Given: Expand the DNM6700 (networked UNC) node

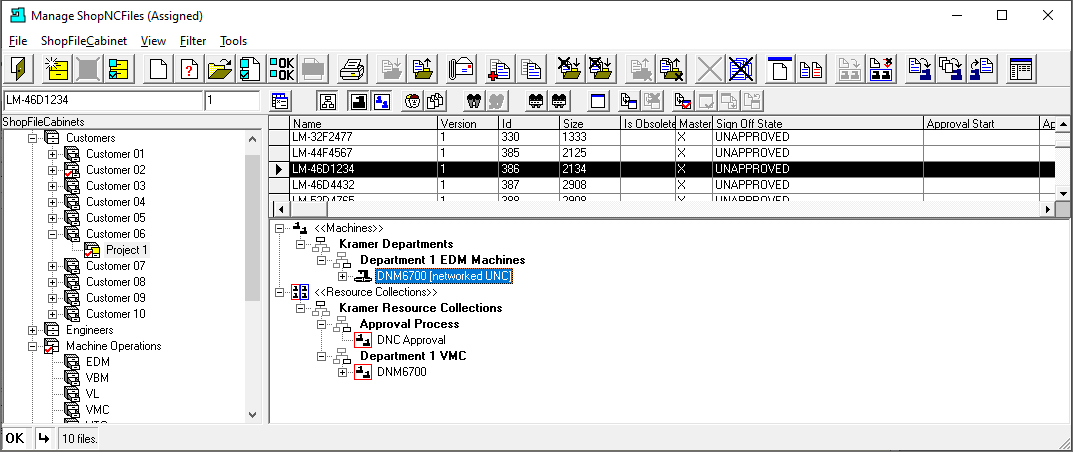Looking at the screenshot, I should click(343, 276).
